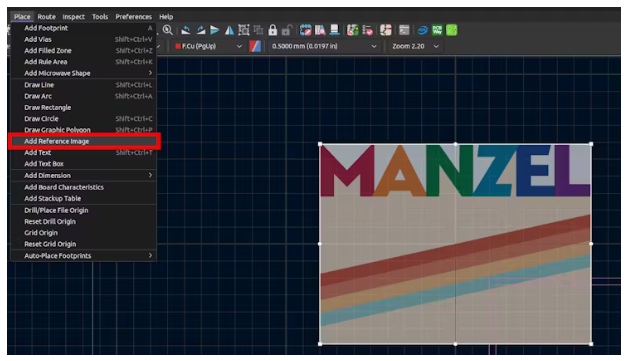This screenshot has width=629, height=361.
Task: Click the red-blue layer pair swatch
Action: (255, 46)
